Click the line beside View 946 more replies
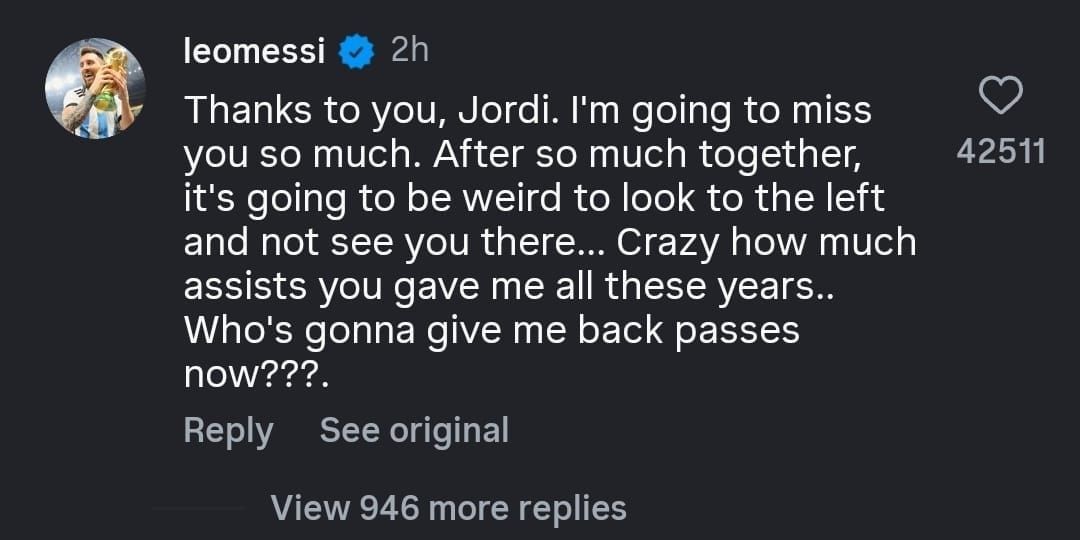The height and width of the screenshot is (540, 1080). [x=198, y=508]
